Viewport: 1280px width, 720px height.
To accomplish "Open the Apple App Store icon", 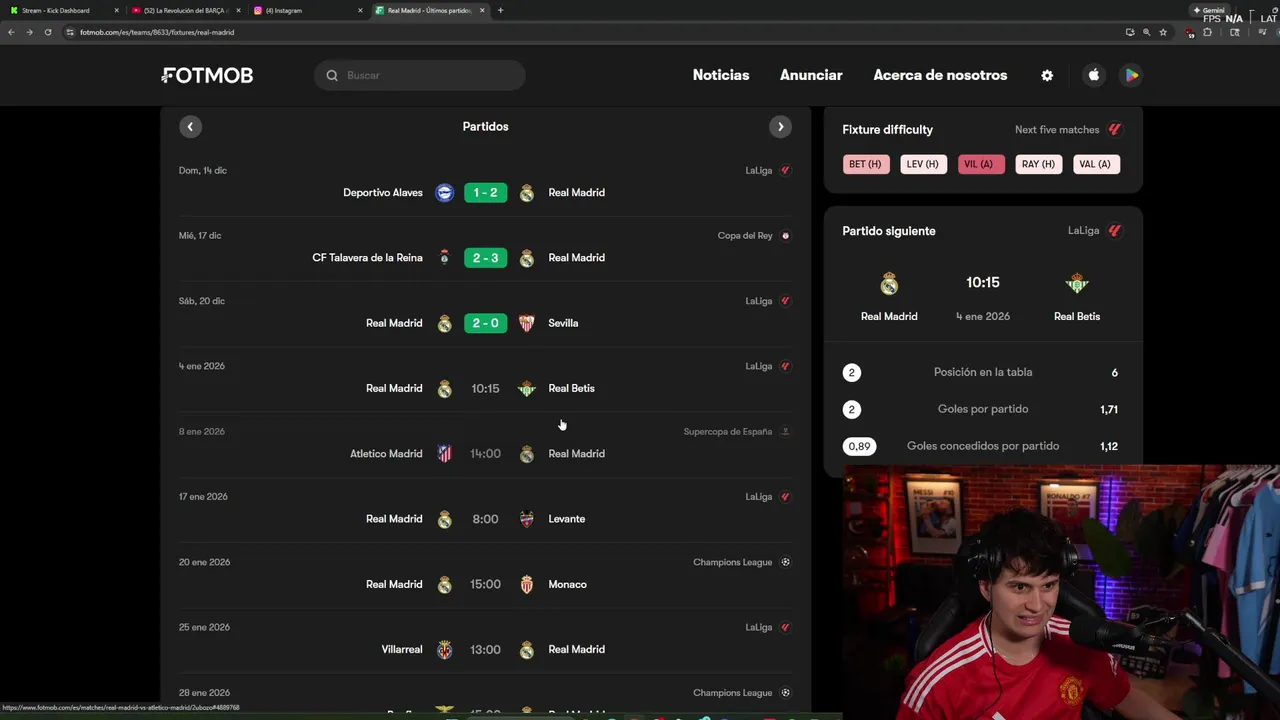I will (x=1094, y=75).
